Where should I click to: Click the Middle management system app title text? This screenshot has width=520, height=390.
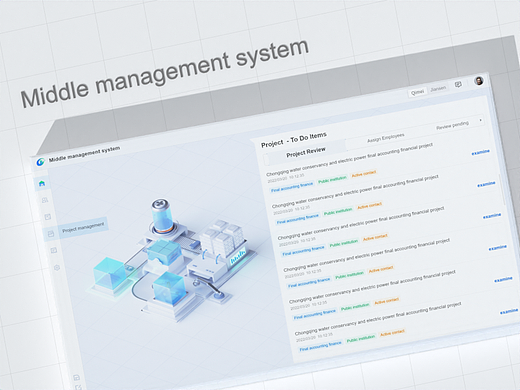tap(84, 154)
